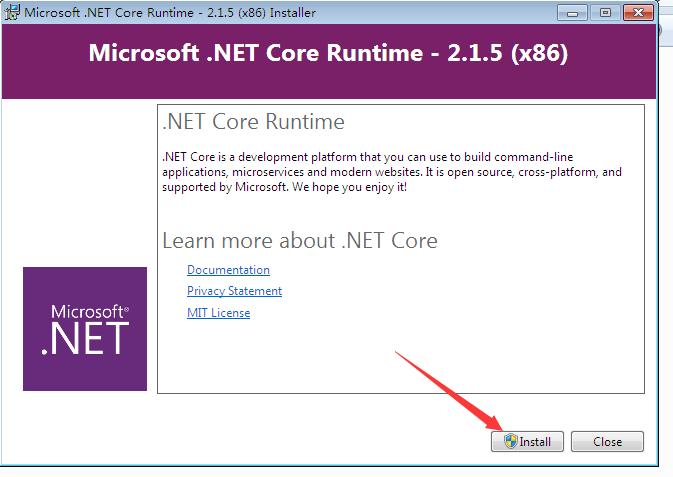
Task: Click the "Learn more about .NET Core" heading
Action: click(x=299, y=241)
